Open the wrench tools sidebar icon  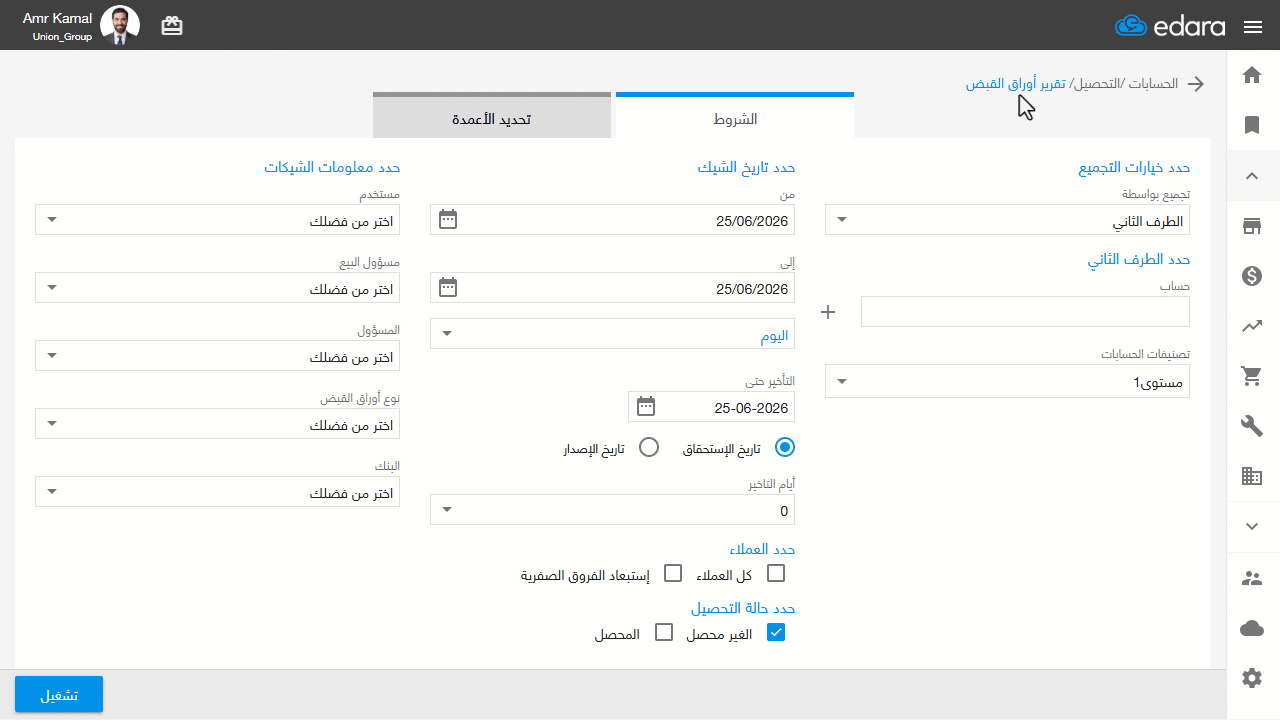click(1251, 426)
